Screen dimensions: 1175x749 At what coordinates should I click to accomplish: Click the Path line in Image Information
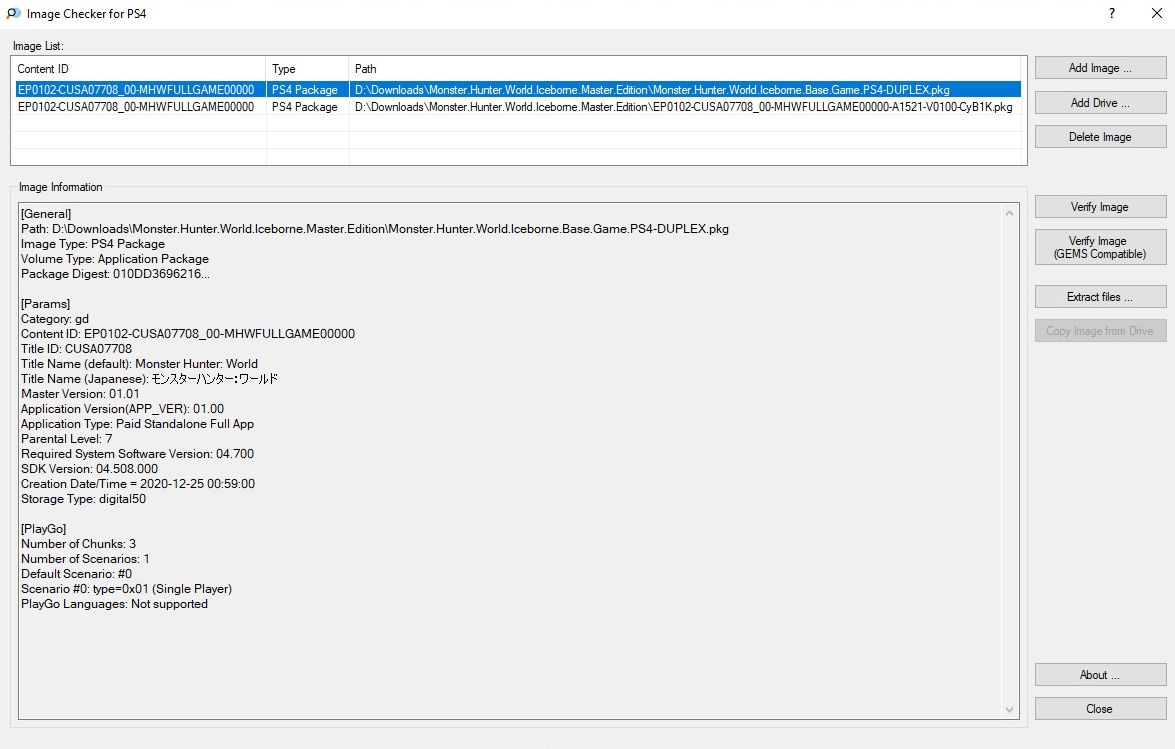point(375,229)
